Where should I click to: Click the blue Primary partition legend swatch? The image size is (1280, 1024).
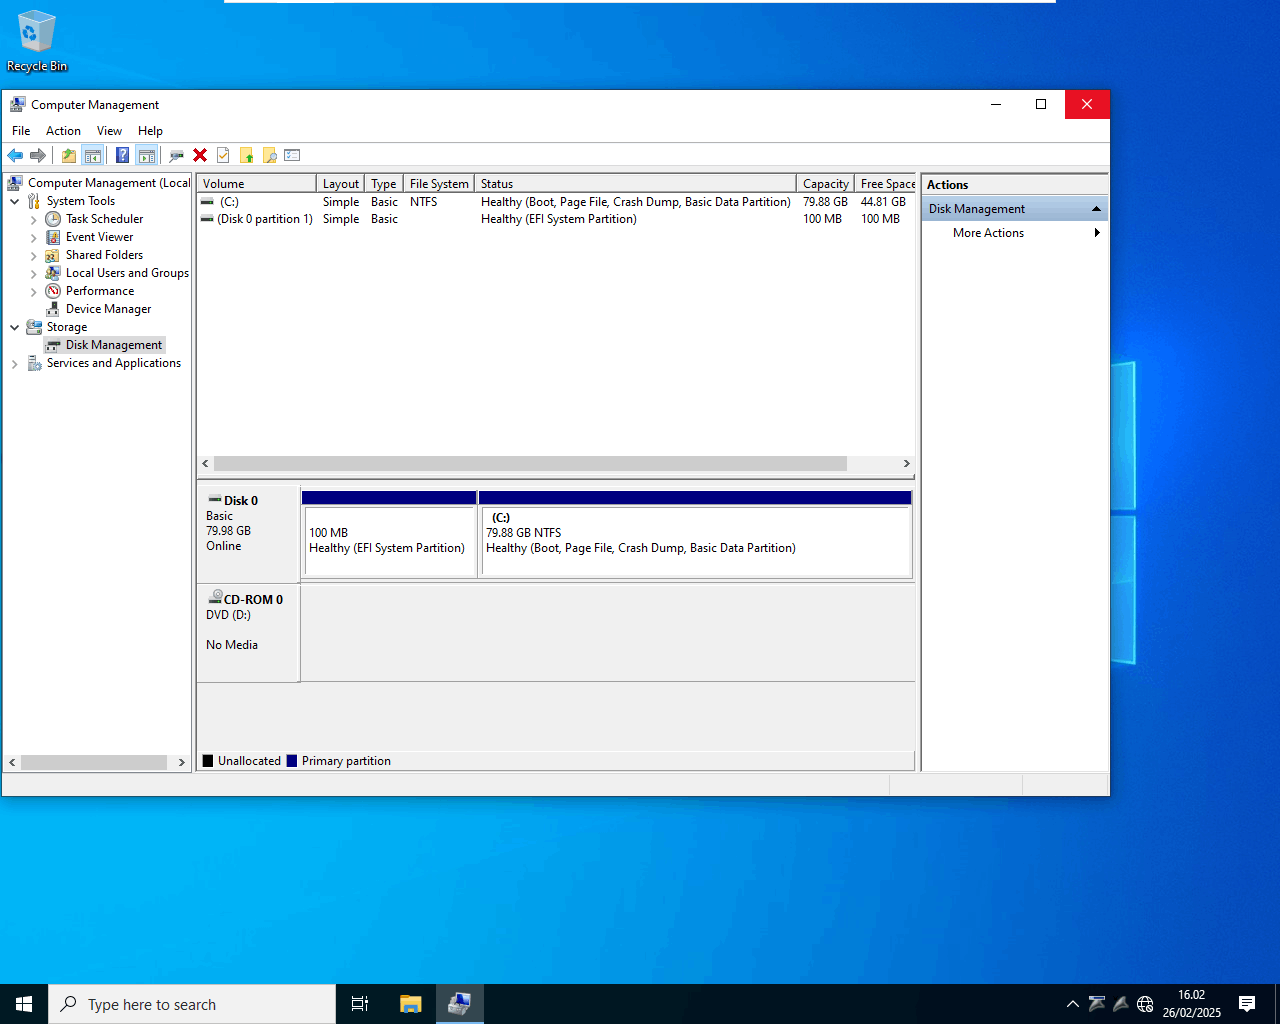[292, 761]
